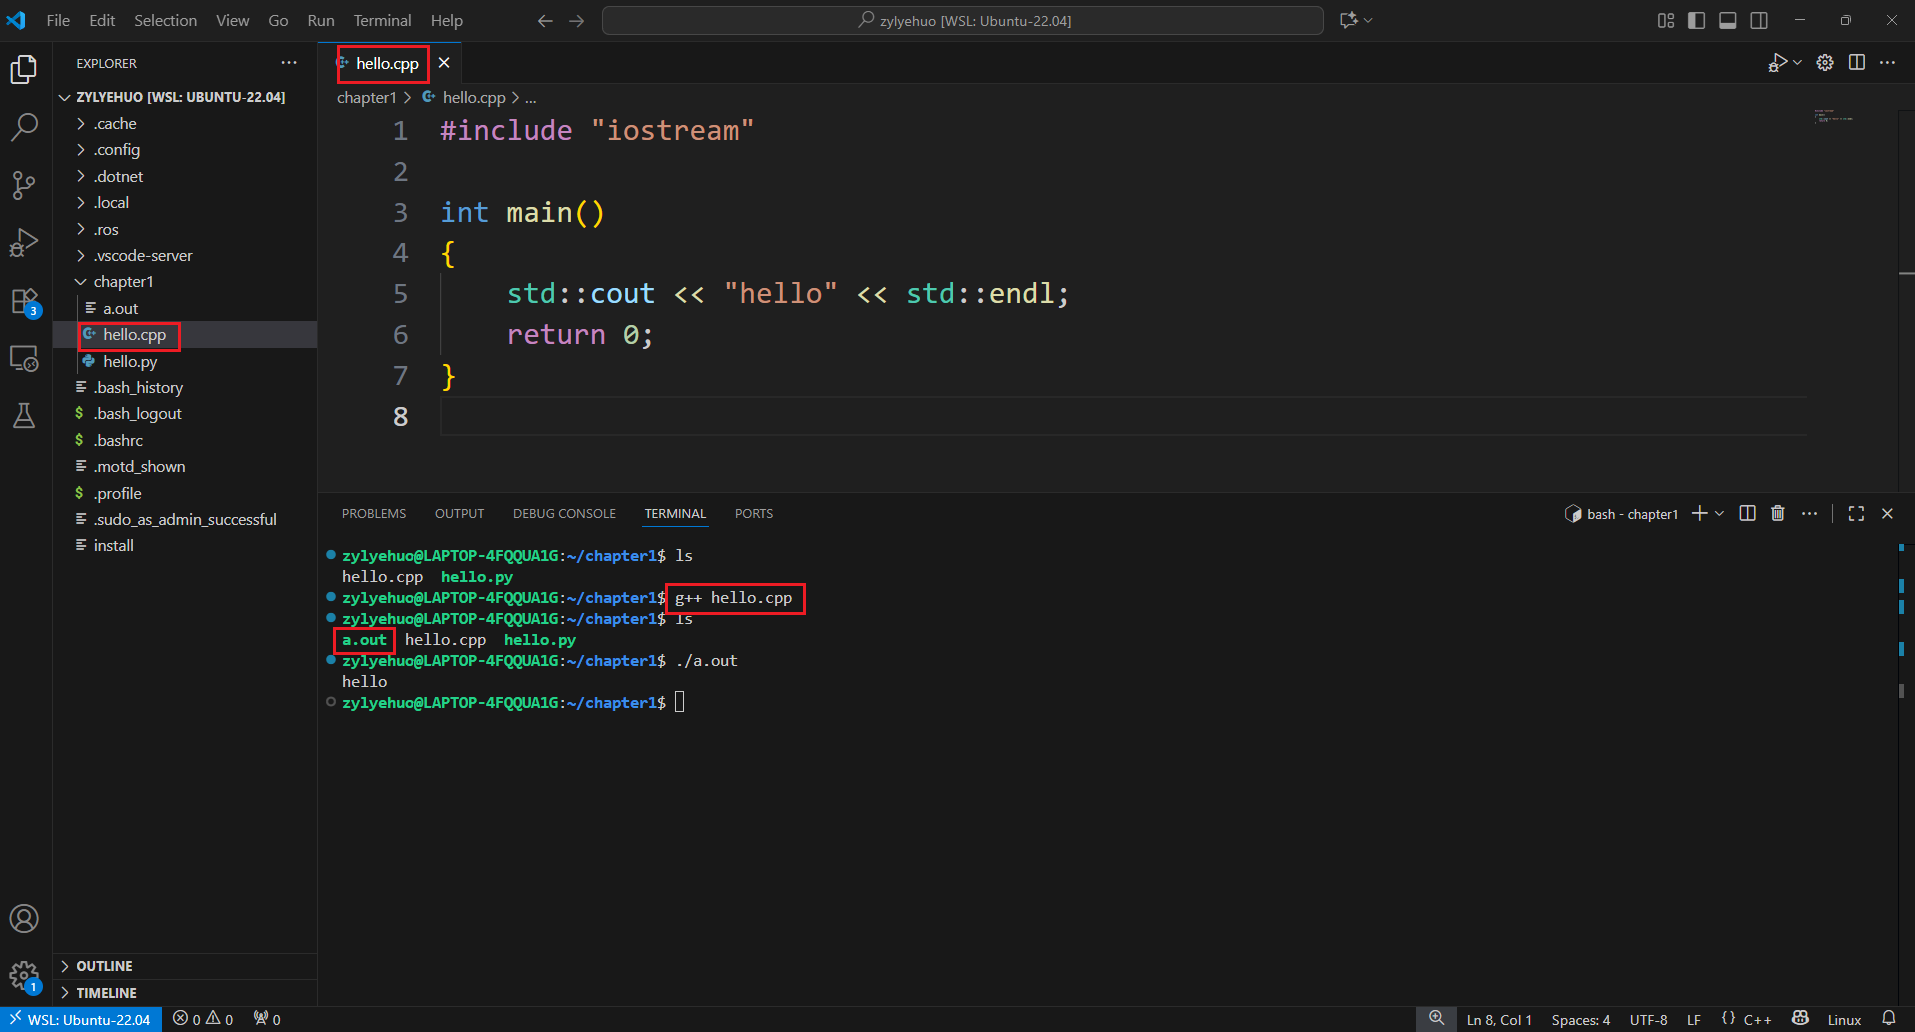Click WSL: Ubuntu-22.04 remote indicator

(80, 1019)
